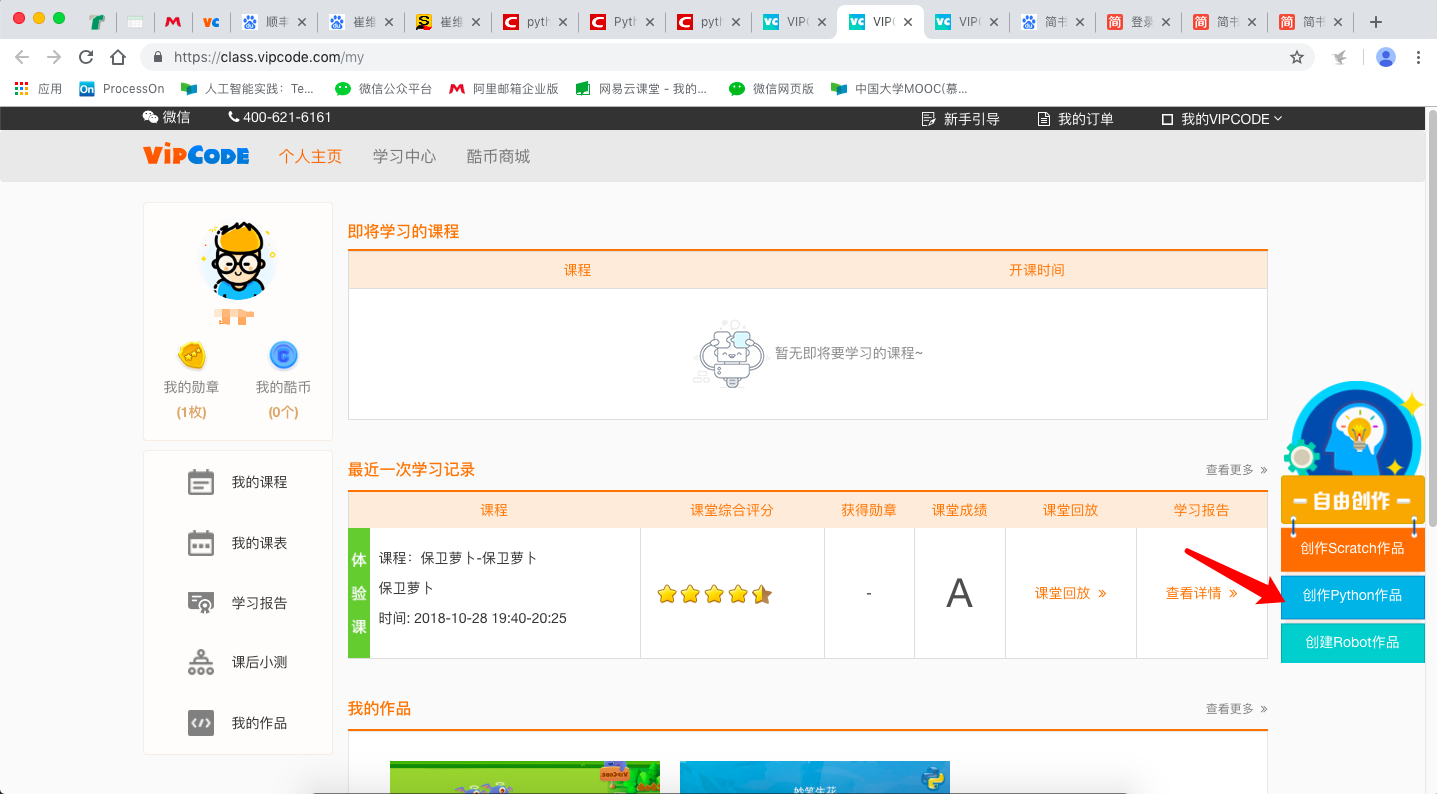This screenshot has width=1437, height=794.
Task: Open the ProcessOn bookmark
Action: tap(122, 88)
